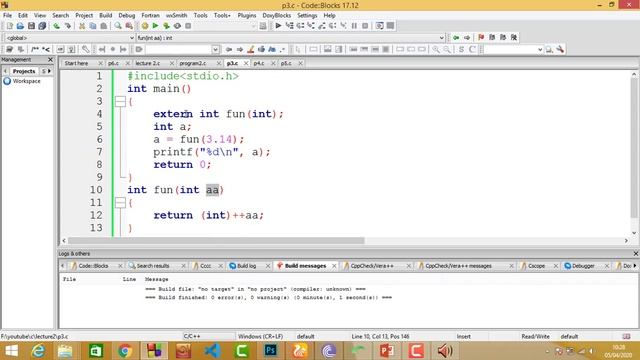The image size is (640, 360).
Task: Save the current file p3.c
Action: click(31, 26)
